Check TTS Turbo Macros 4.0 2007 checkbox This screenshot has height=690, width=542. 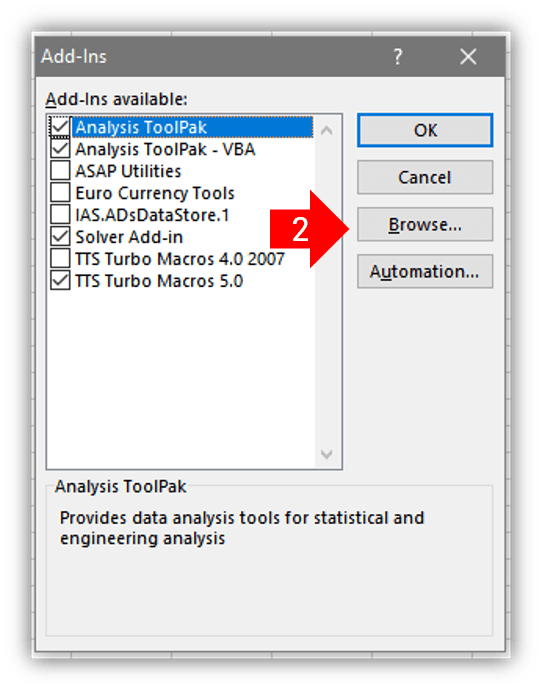[60, 259]
